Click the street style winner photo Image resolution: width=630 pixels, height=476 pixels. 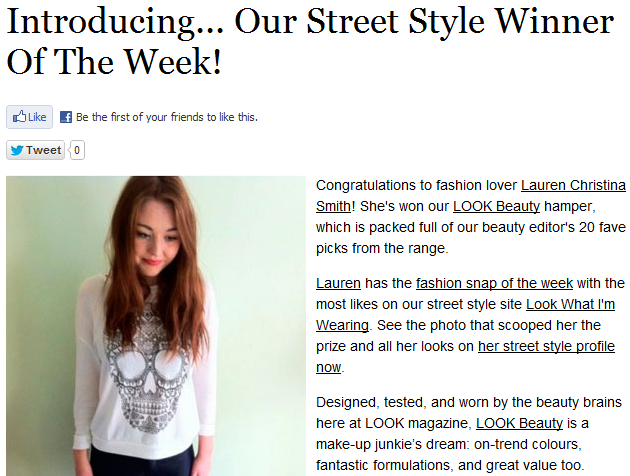156,326
